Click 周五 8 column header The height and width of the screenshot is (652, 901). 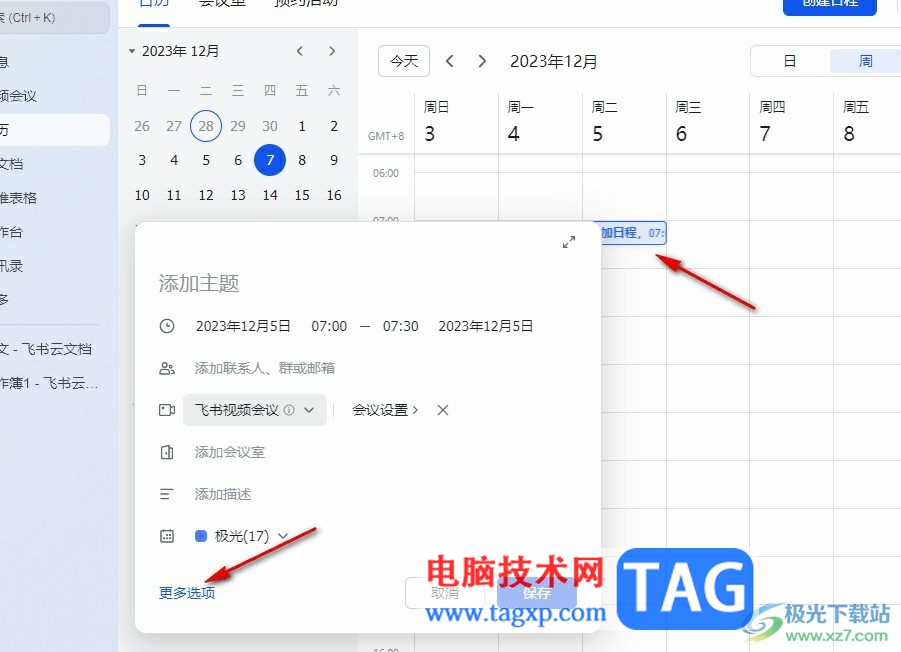[867, 122]
